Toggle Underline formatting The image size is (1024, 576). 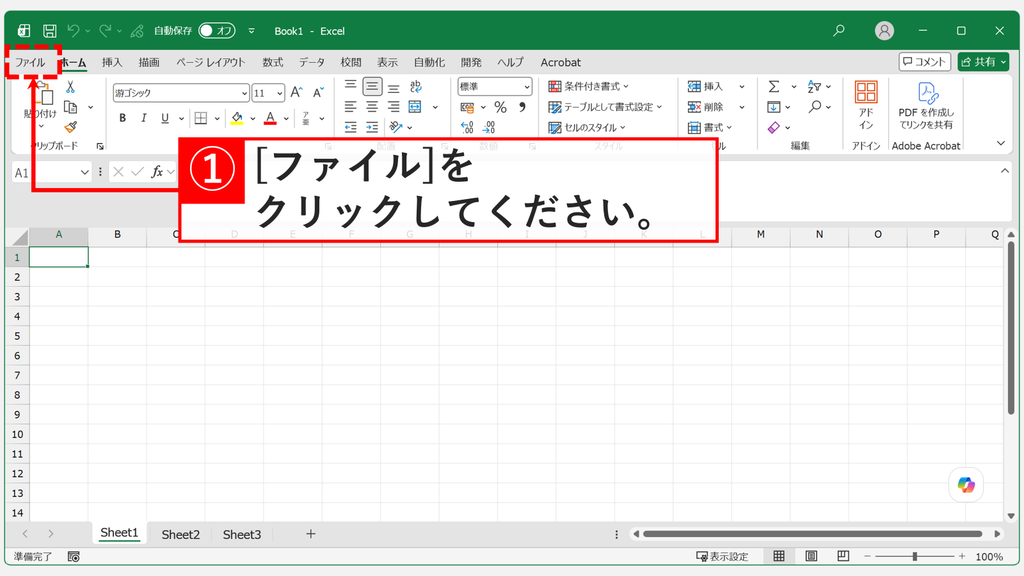[165, 118]
